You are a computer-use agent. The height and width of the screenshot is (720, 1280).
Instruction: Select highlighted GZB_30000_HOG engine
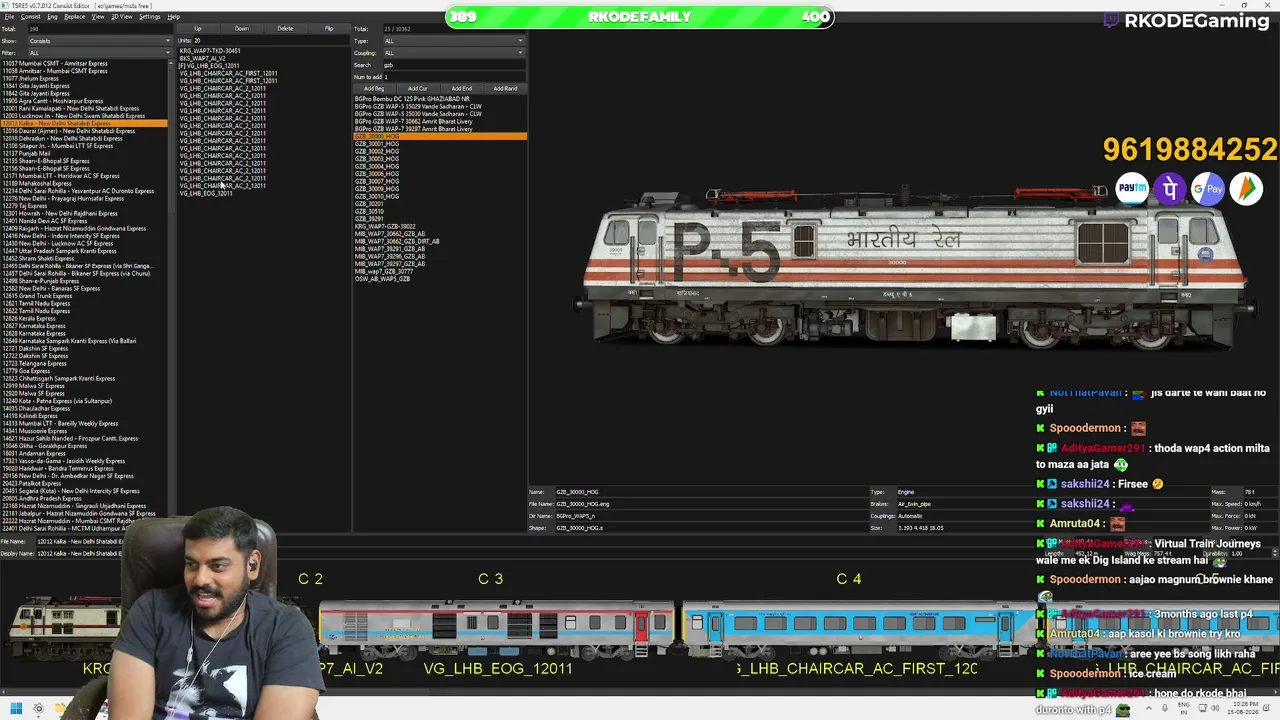point(440,136)
